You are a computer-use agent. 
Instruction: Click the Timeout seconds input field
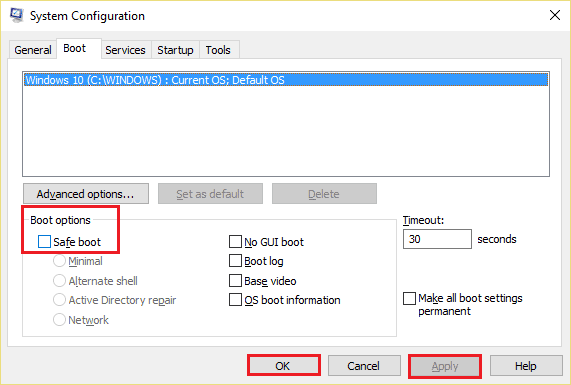(x=437, y=239)
